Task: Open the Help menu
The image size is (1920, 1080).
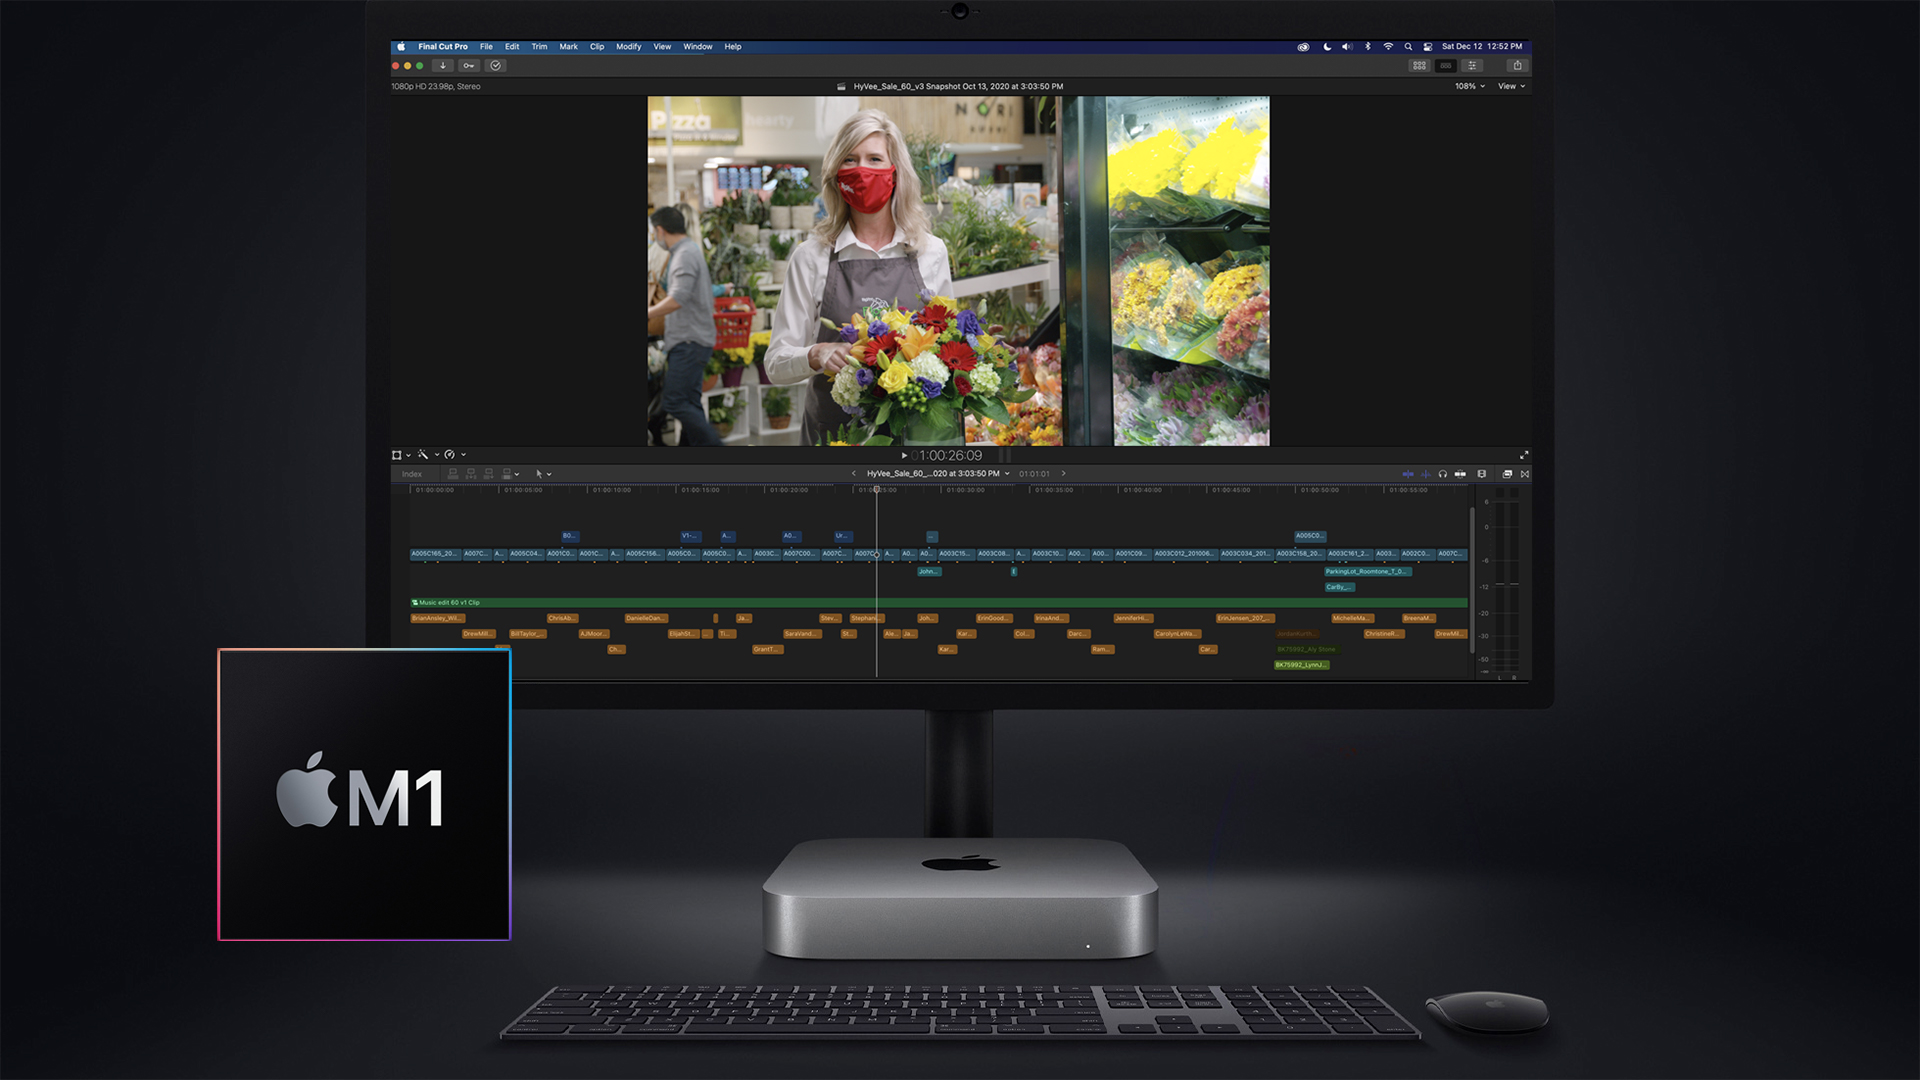Action: tap(733, 47)
